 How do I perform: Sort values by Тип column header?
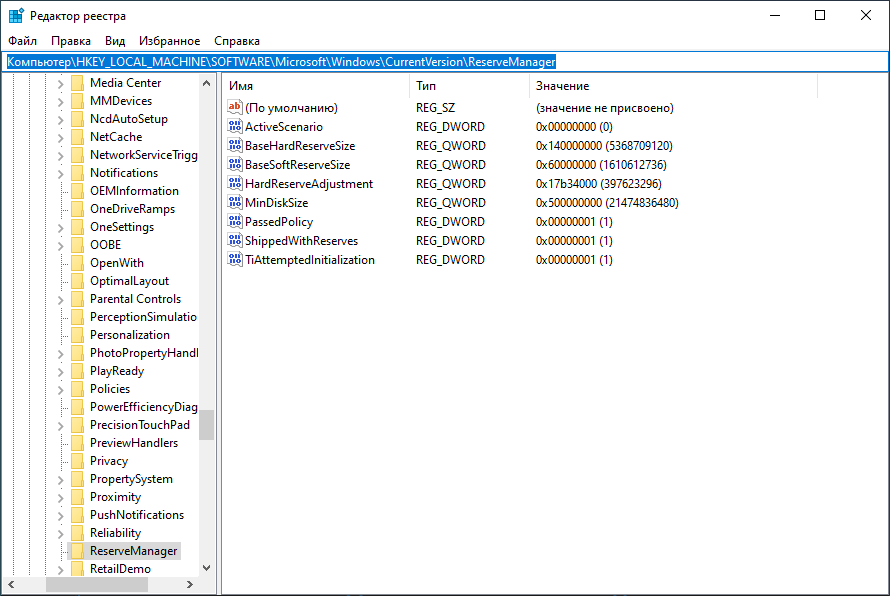click(x=469, y=86)
